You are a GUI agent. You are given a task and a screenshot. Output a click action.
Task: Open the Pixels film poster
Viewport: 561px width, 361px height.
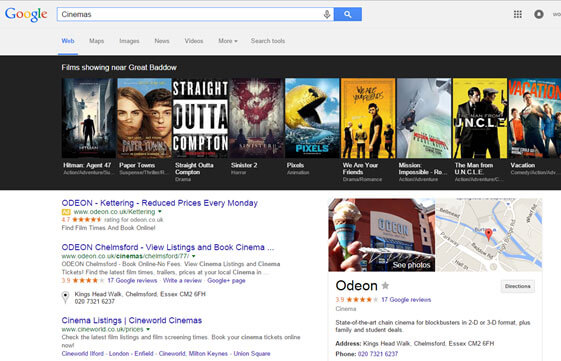pyautogui.click(x=312, y=118)
